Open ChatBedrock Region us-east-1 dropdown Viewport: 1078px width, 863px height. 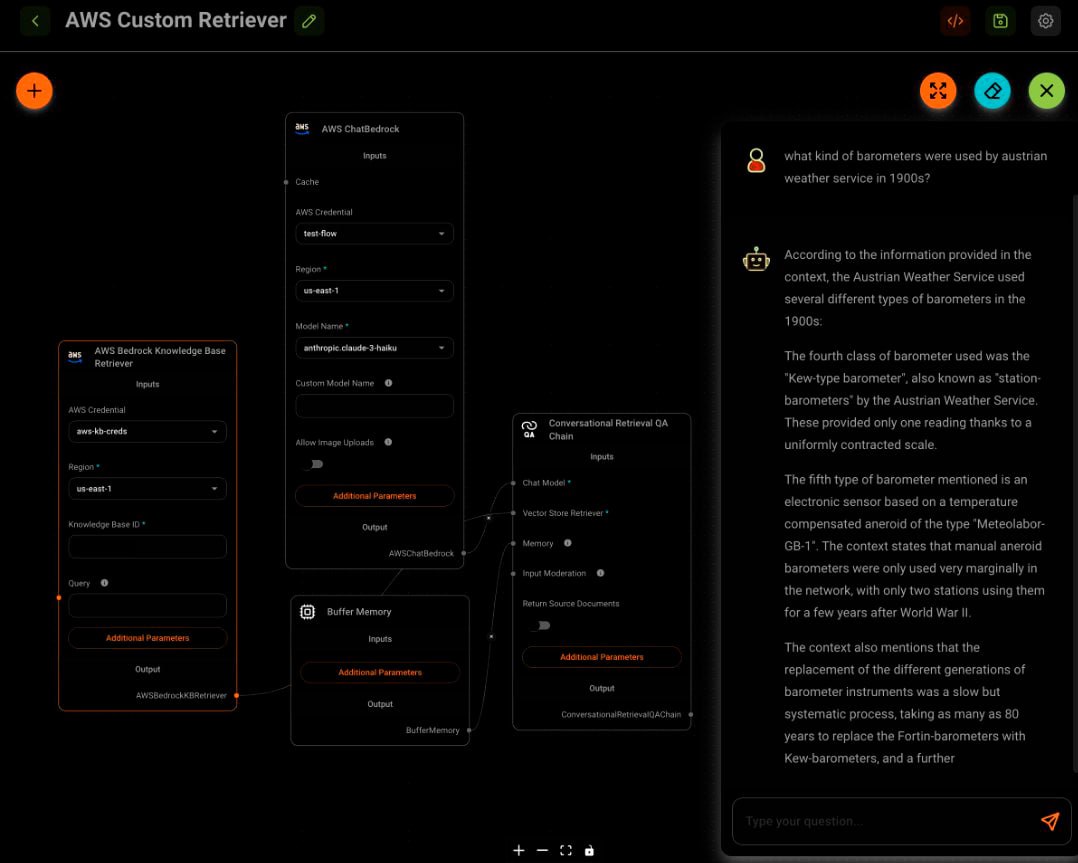click(x=374, y=291)
